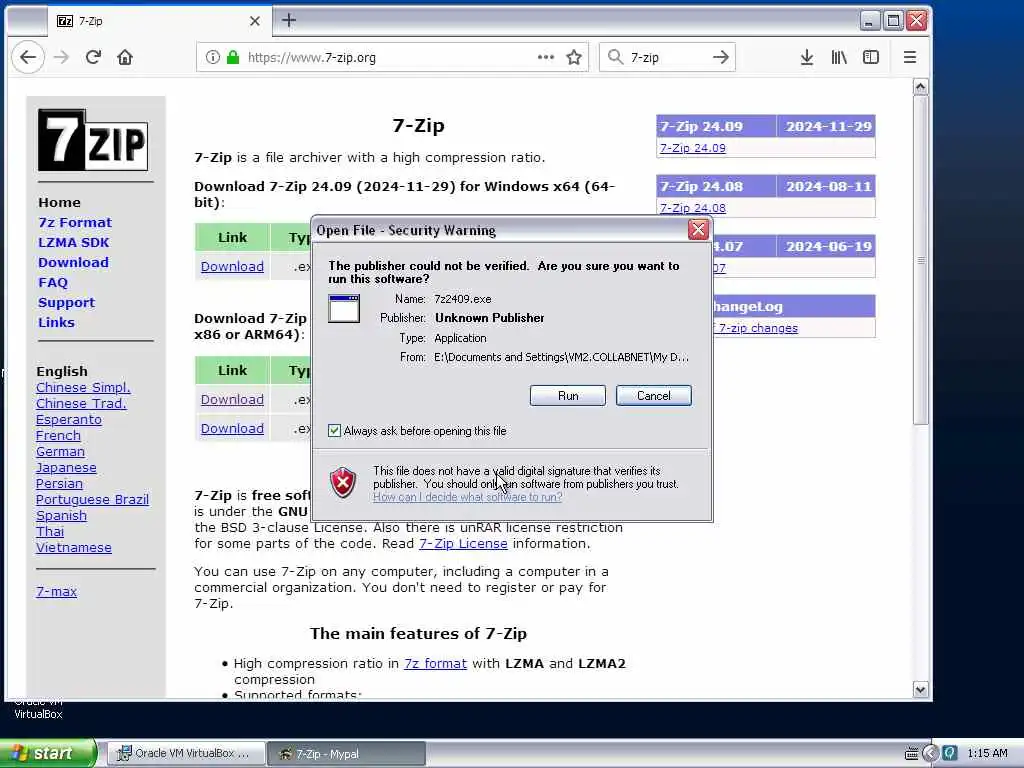Viewport: 1024px width, 768px height.
Task: Uncheck Always ask before opening this file
Action: pyautogui.click(x=334, y=431)
